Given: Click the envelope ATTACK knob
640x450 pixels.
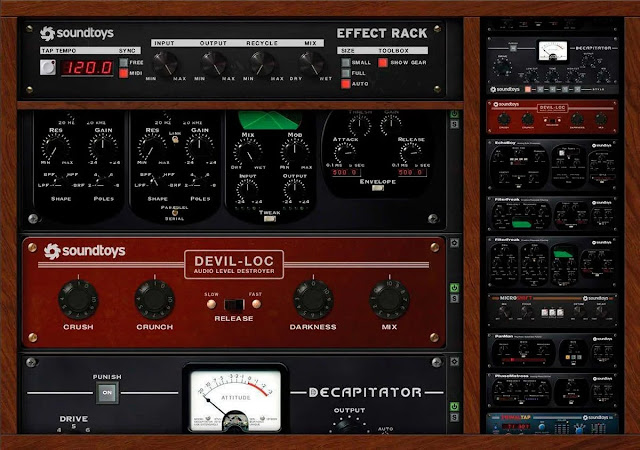Looking at the screenshot, I should 345,154.
